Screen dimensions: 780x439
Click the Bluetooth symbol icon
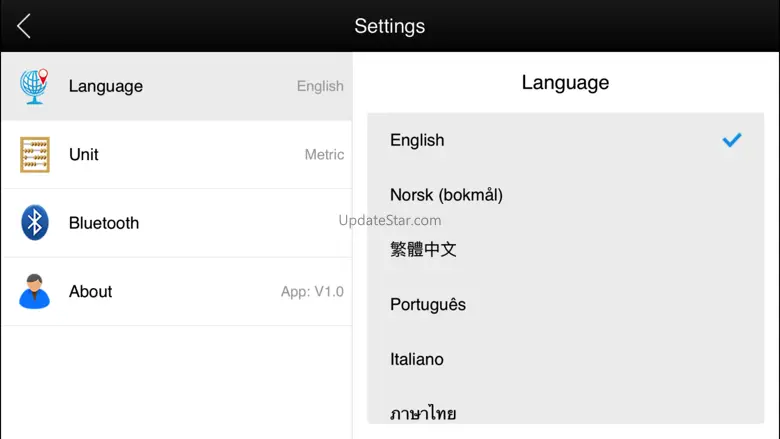(x=35, y=223)
